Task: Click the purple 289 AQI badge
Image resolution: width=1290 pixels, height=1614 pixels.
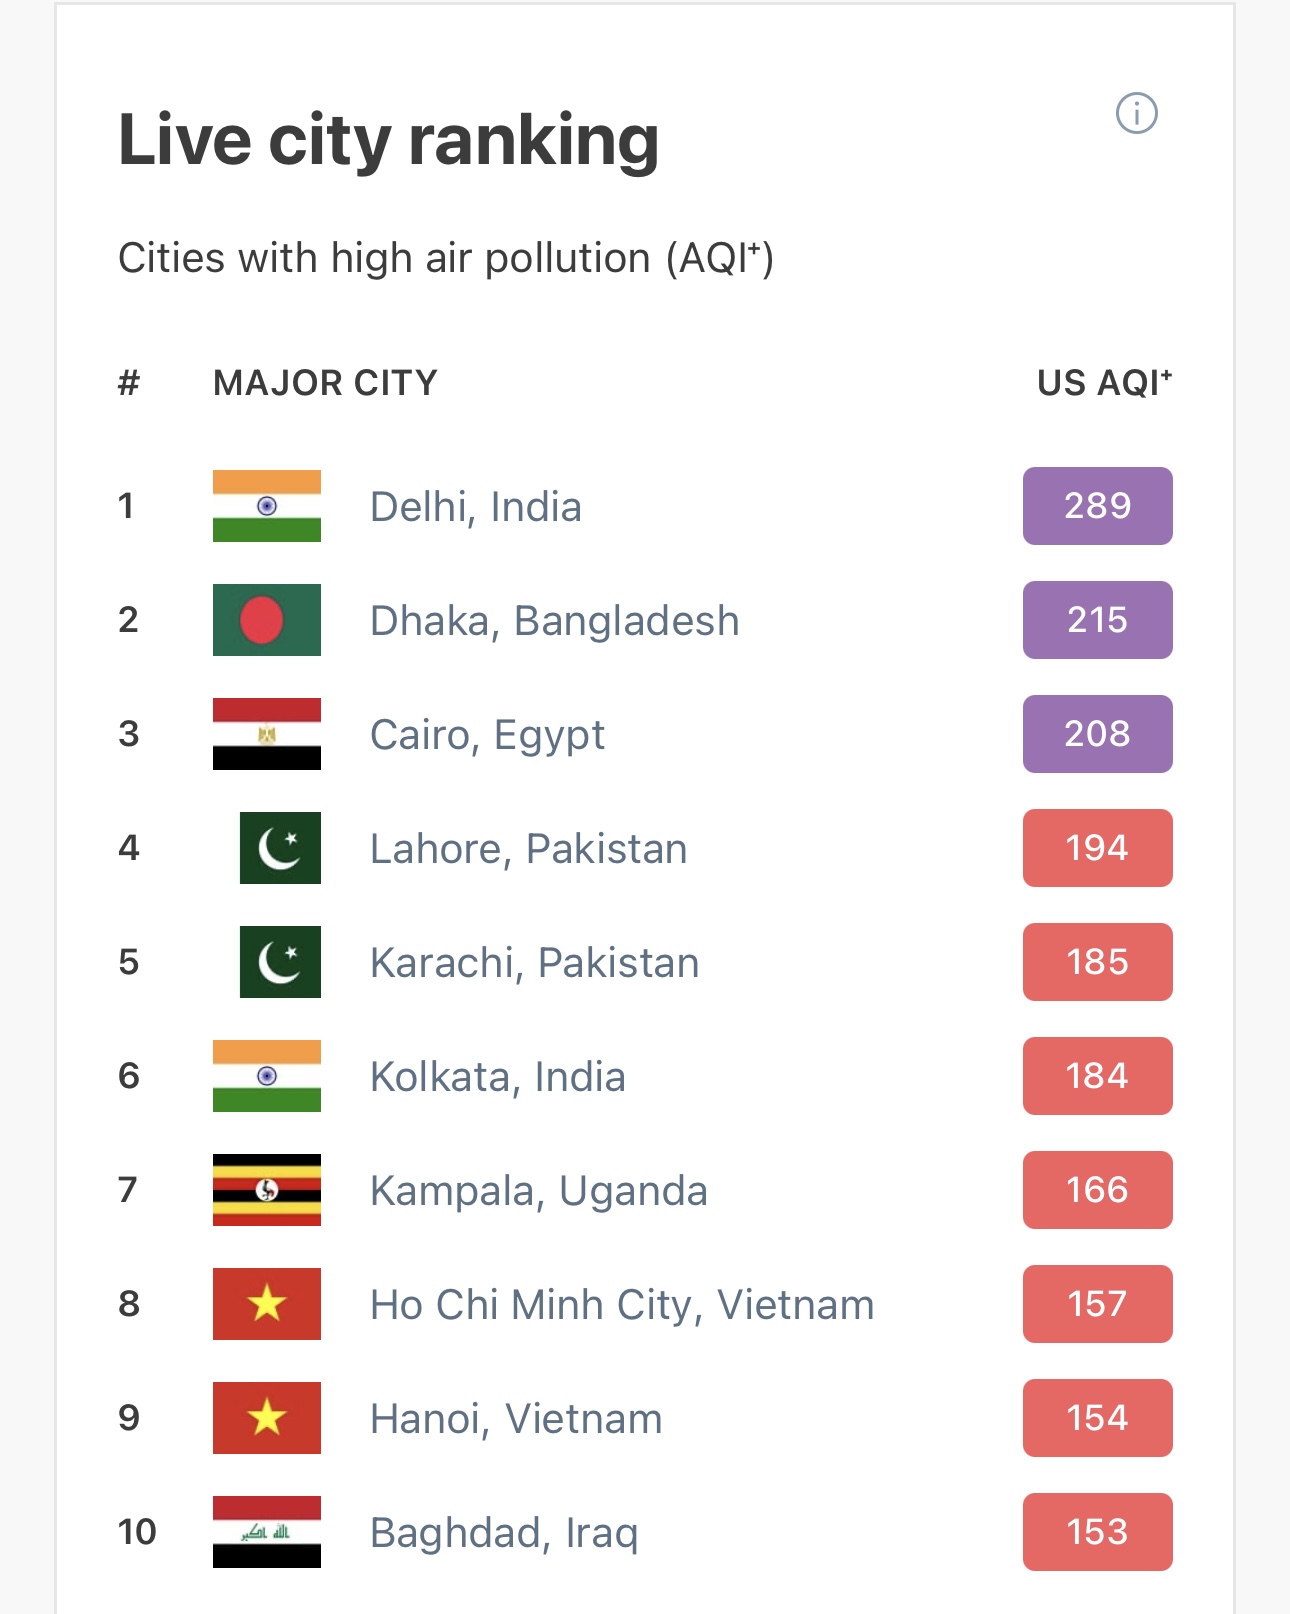Action: pos(1097,506)
